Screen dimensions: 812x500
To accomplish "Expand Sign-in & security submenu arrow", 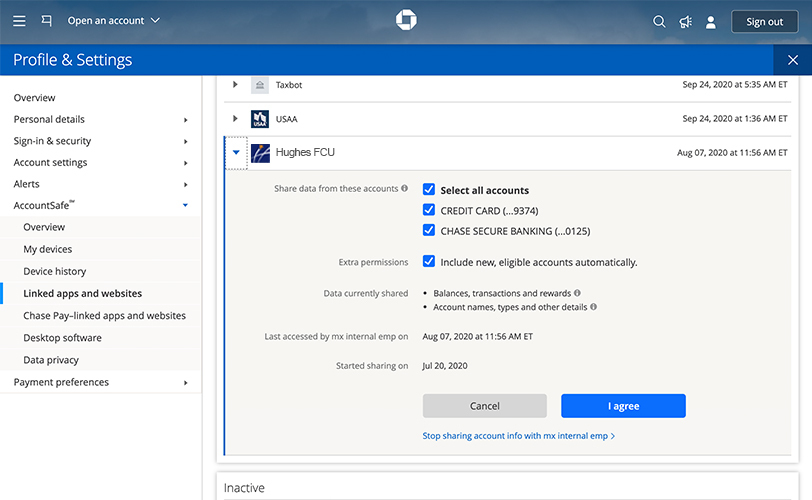I will coord(185,142).
